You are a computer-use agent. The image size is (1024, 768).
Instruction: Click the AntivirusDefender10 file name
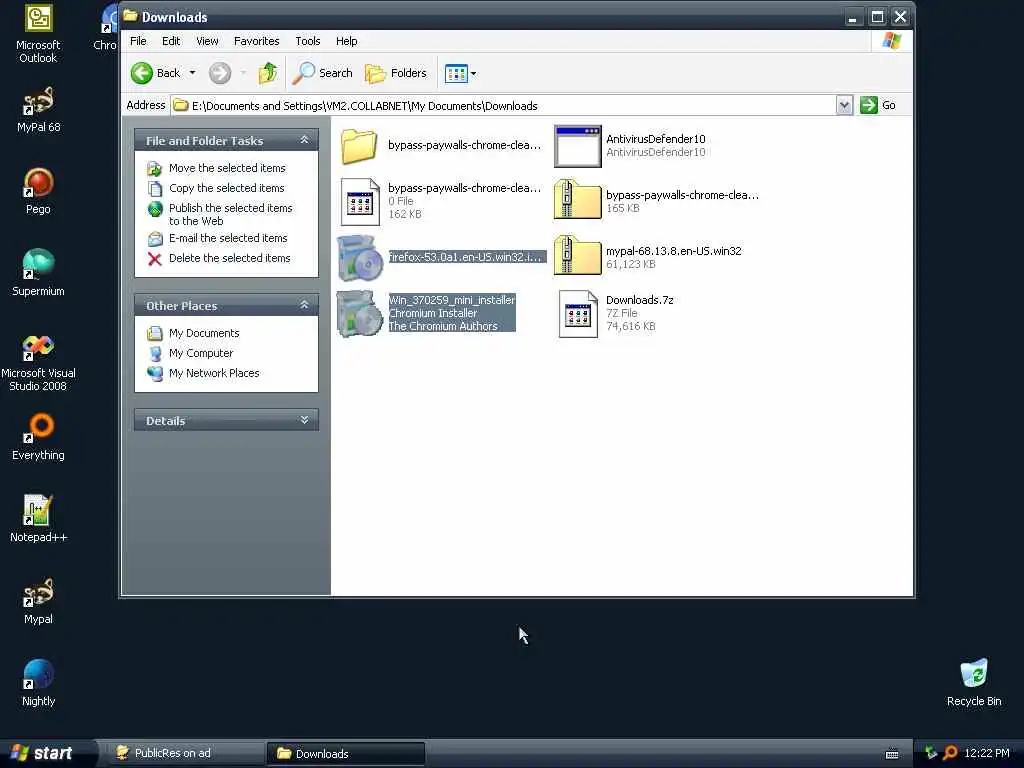(656, 139)
